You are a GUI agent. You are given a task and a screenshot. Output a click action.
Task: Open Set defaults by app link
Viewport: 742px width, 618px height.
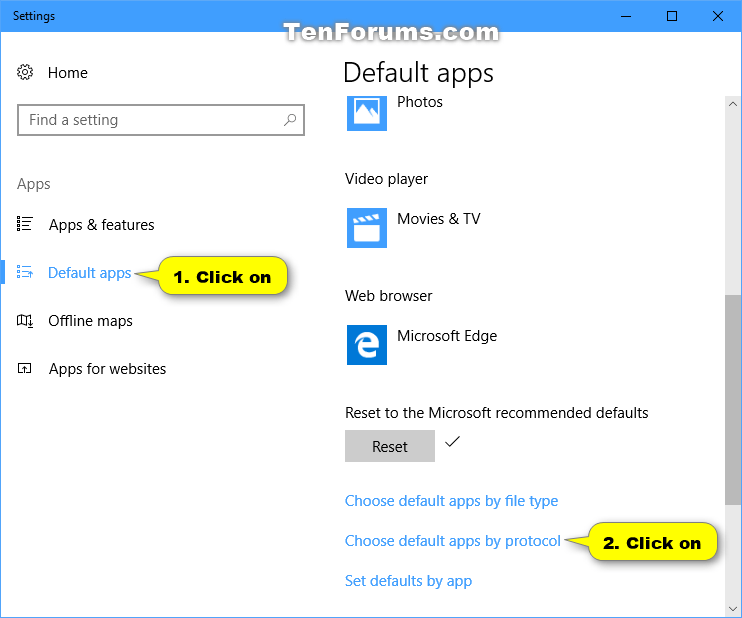(x=408, y=581)
